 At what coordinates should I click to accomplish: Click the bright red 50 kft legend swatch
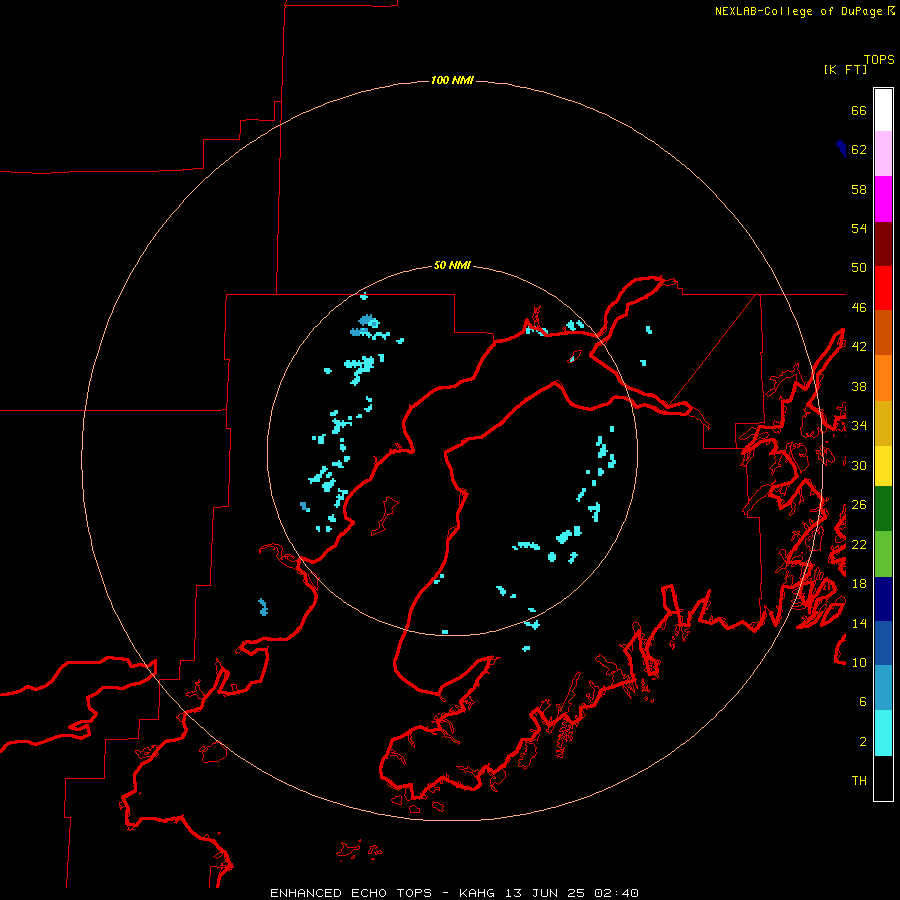click(883, 288)
